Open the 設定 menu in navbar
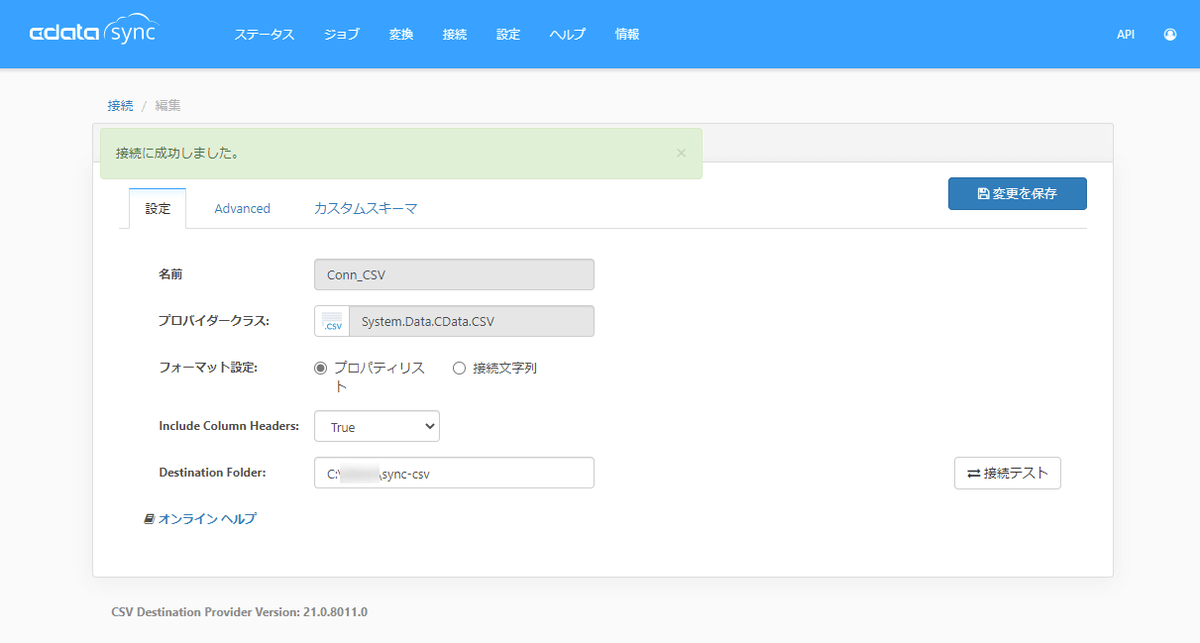The image size is (1200, 643). click(x=508, y=34)
